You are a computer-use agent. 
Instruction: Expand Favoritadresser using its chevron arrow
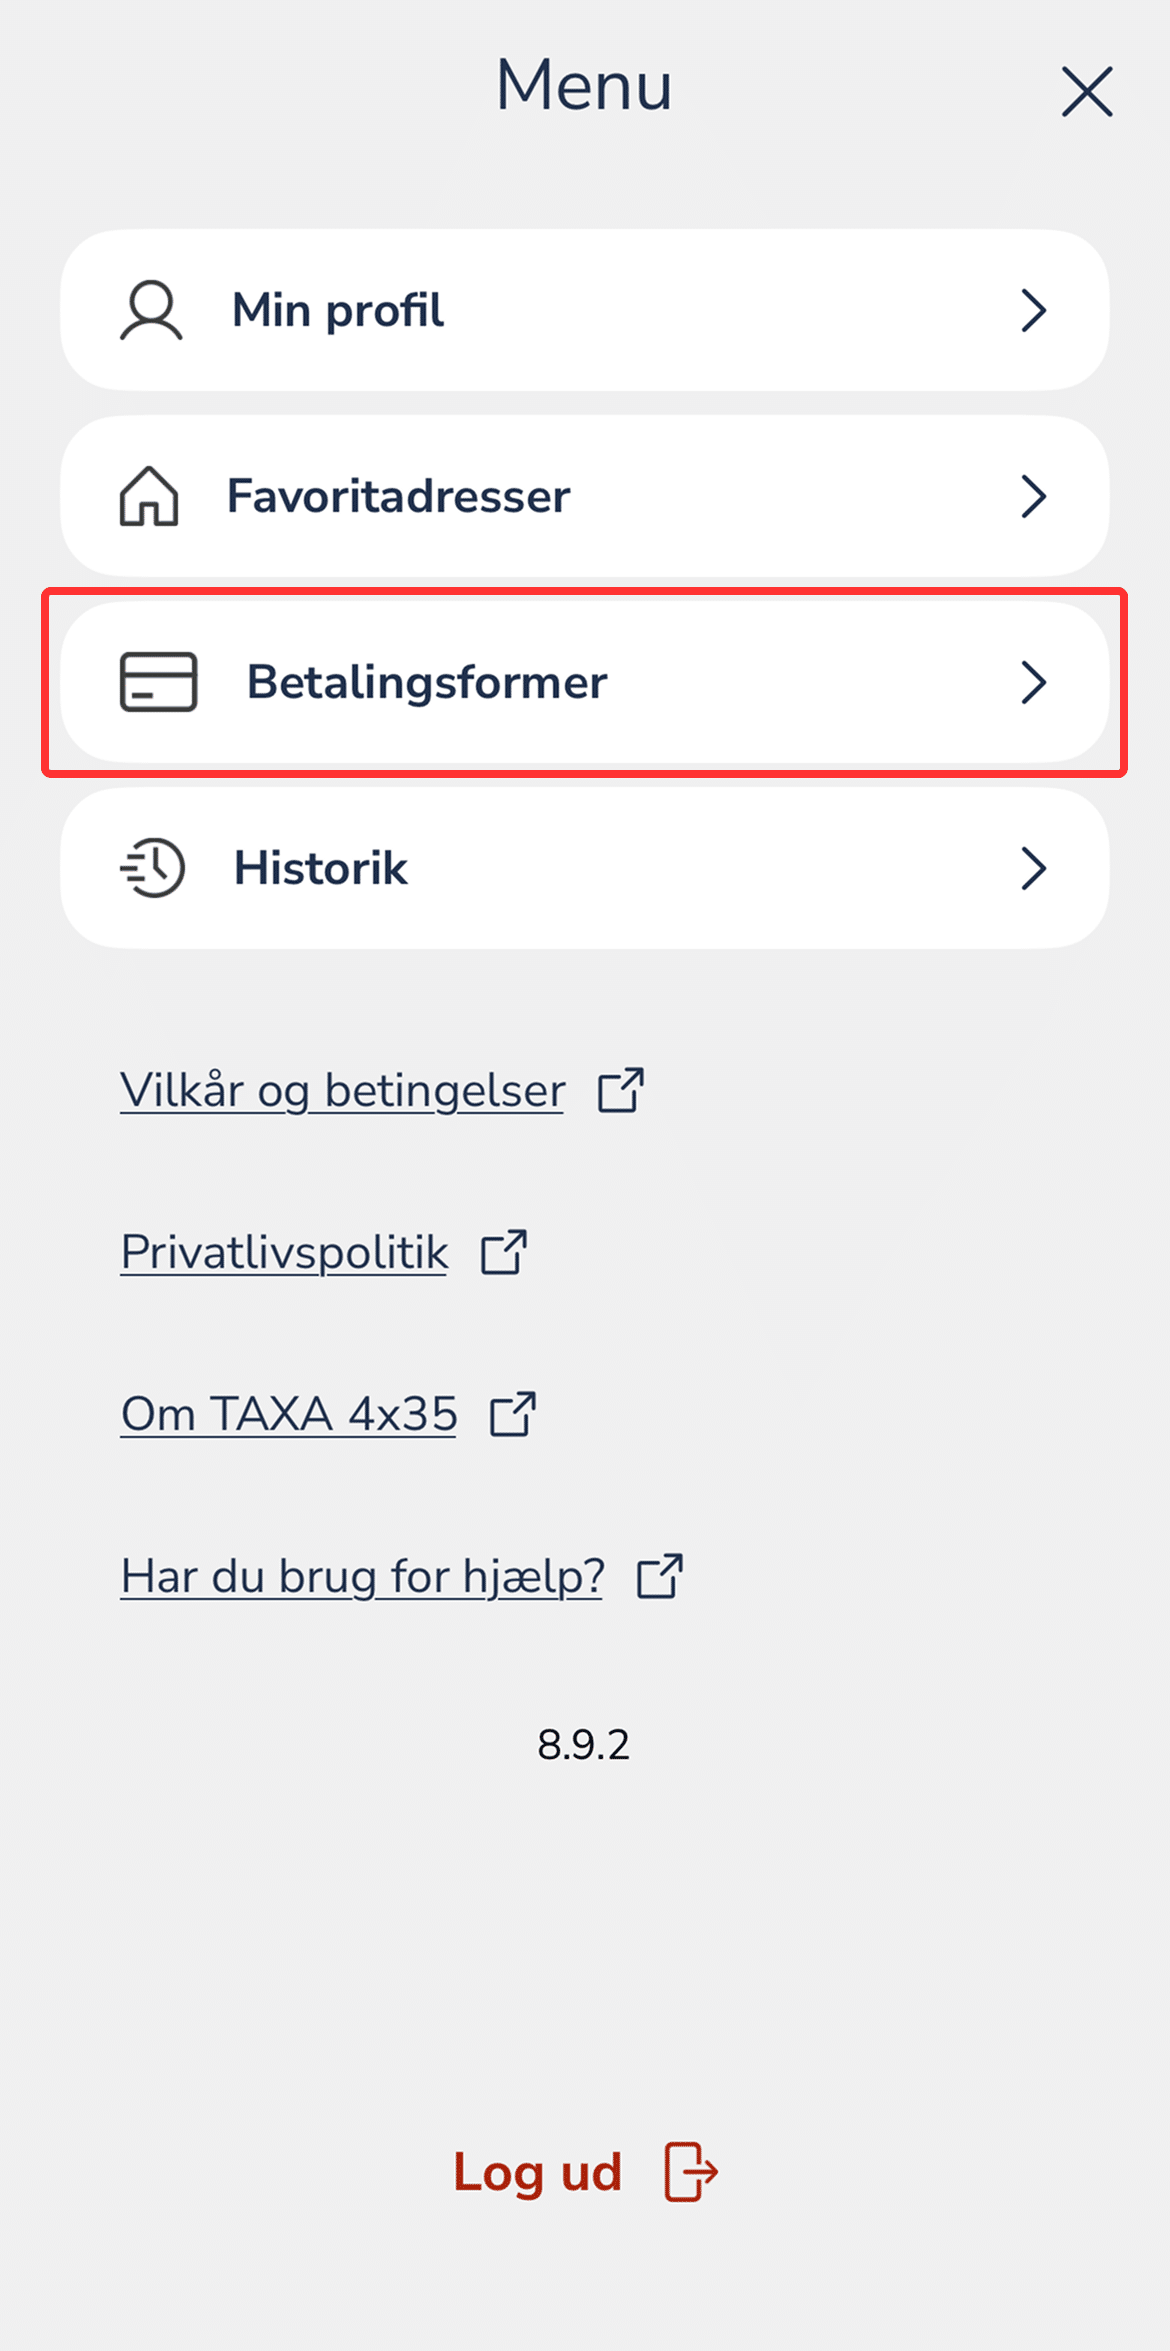click(1033, 496)
